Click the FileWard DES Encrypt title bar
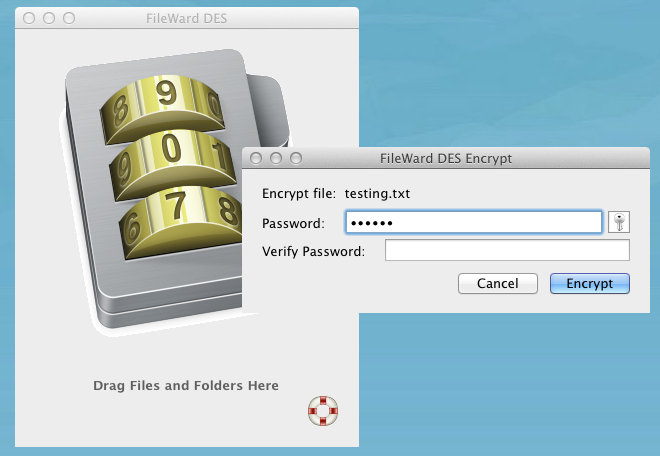660x456 pixels. [x=446, y=158]
